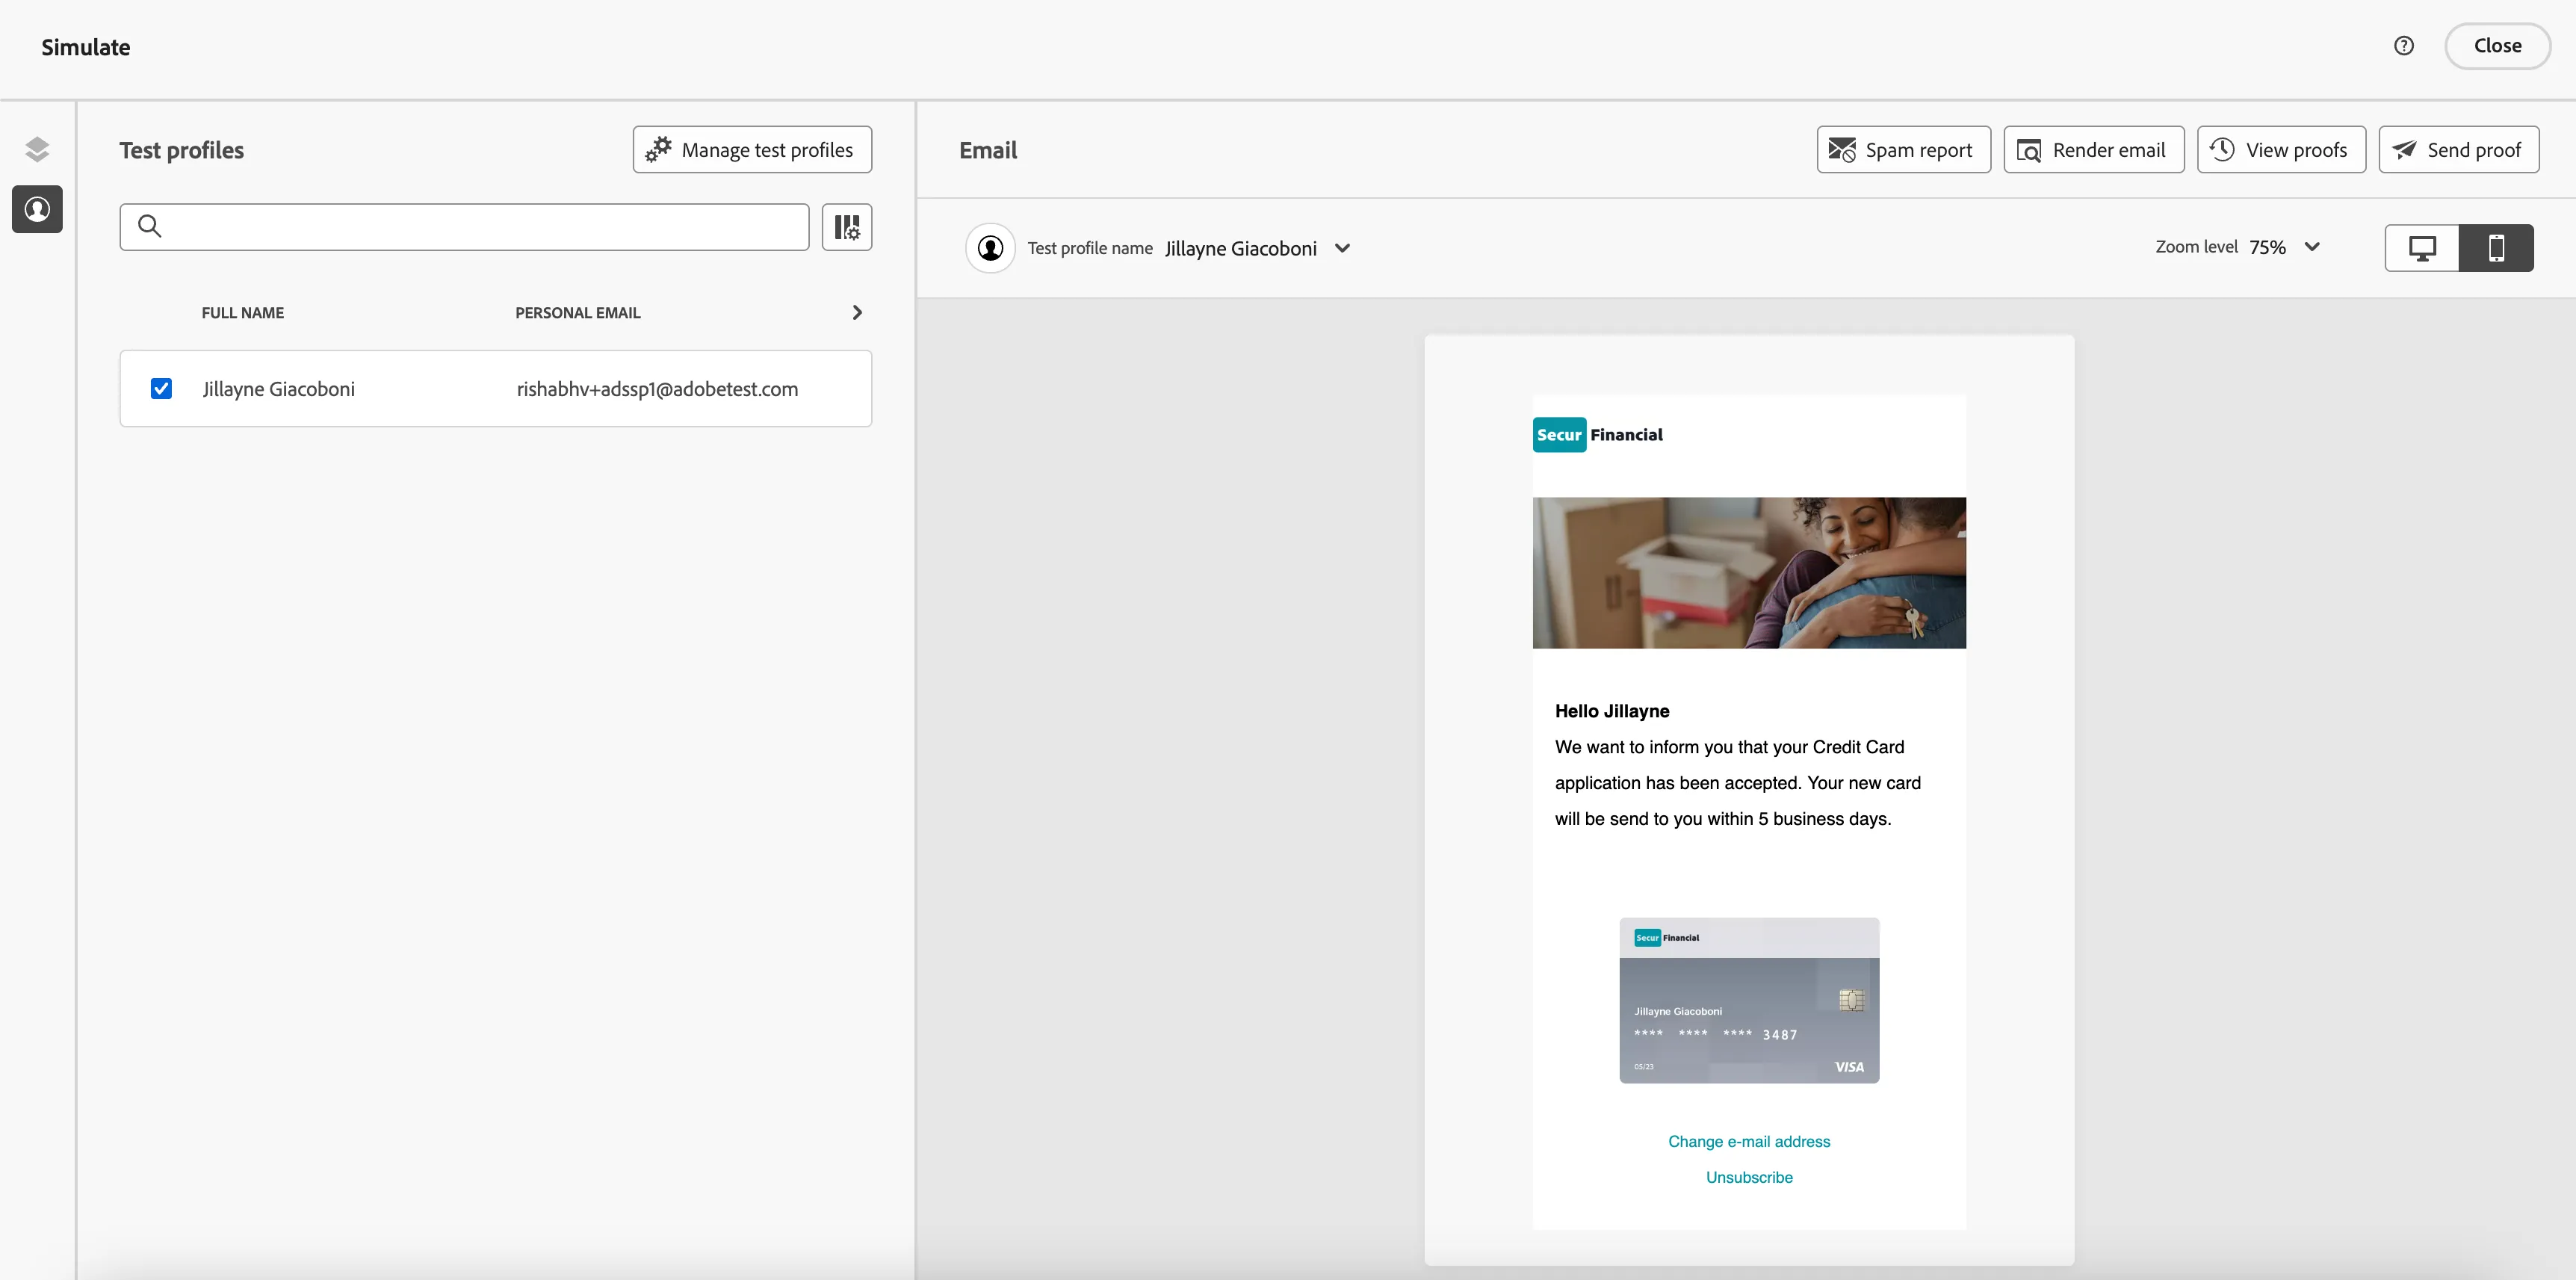Open the Spam report
Viewport: 2576px width, 1280px height.
pyautogui.click(x=1903, y=150)
